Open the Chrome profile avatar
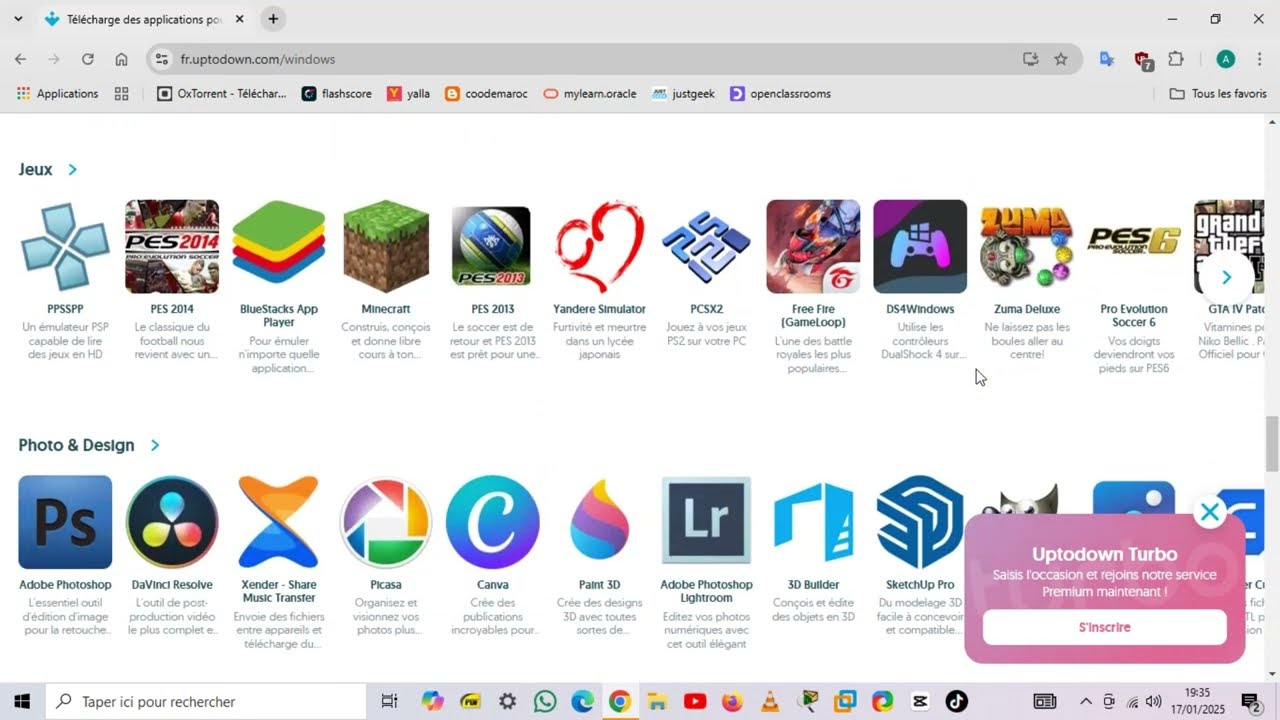1280x720 pixels. click(x=1226, y=59)
